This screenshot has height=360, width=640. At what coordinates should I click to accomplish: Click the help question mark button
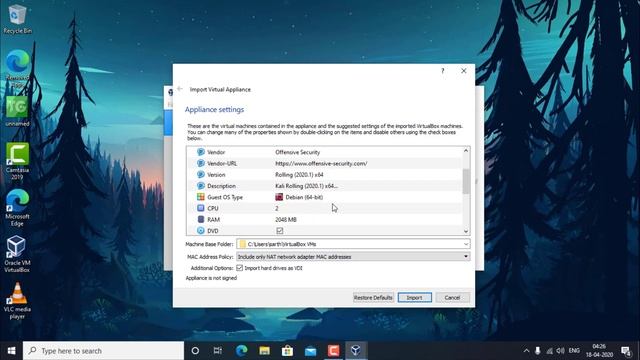(x=442, y=71)
